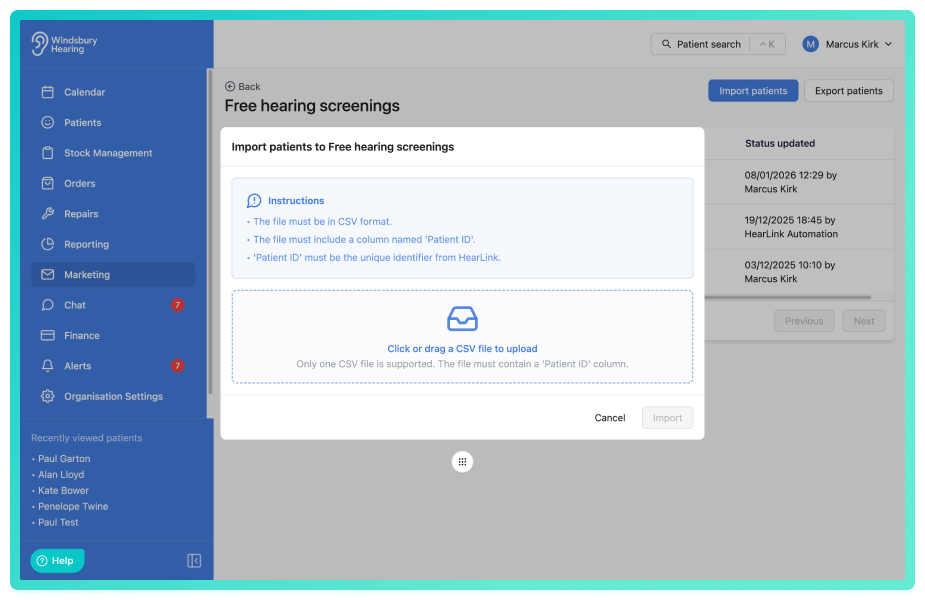This screenshot has height=600, width=925.
Task: Open recently viewed patient Paul Garton
Action: tap(64, 458)
